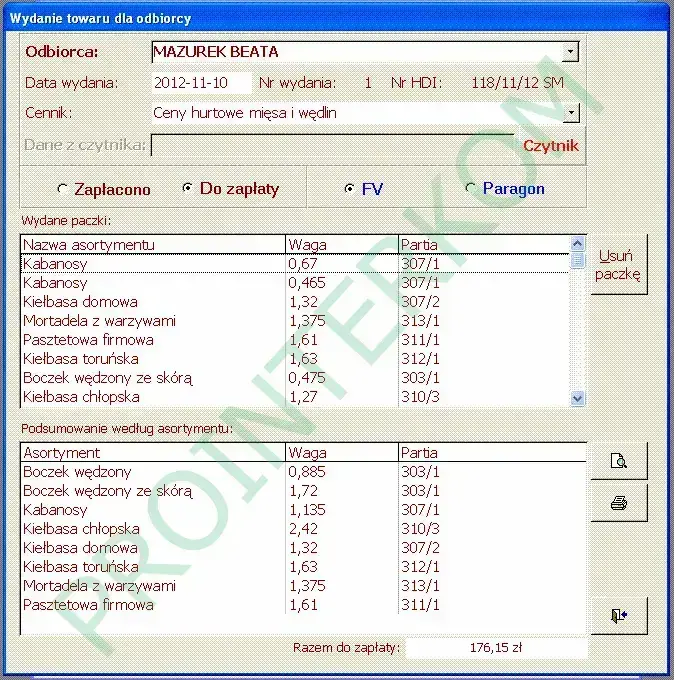This screenshot has width=674, height=680.
Task: Select the Kiełbasa domowa row in Wydane paczki
Action: tap(295, 302)
